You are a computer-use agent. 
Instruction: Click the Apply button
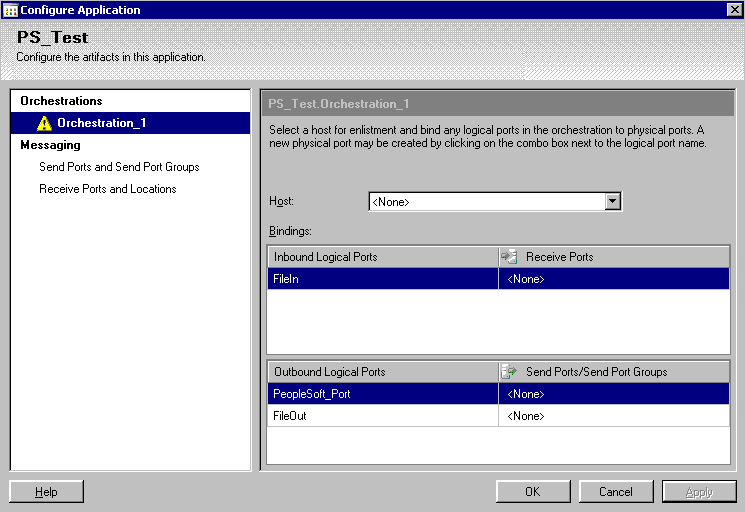pos(699,492)
